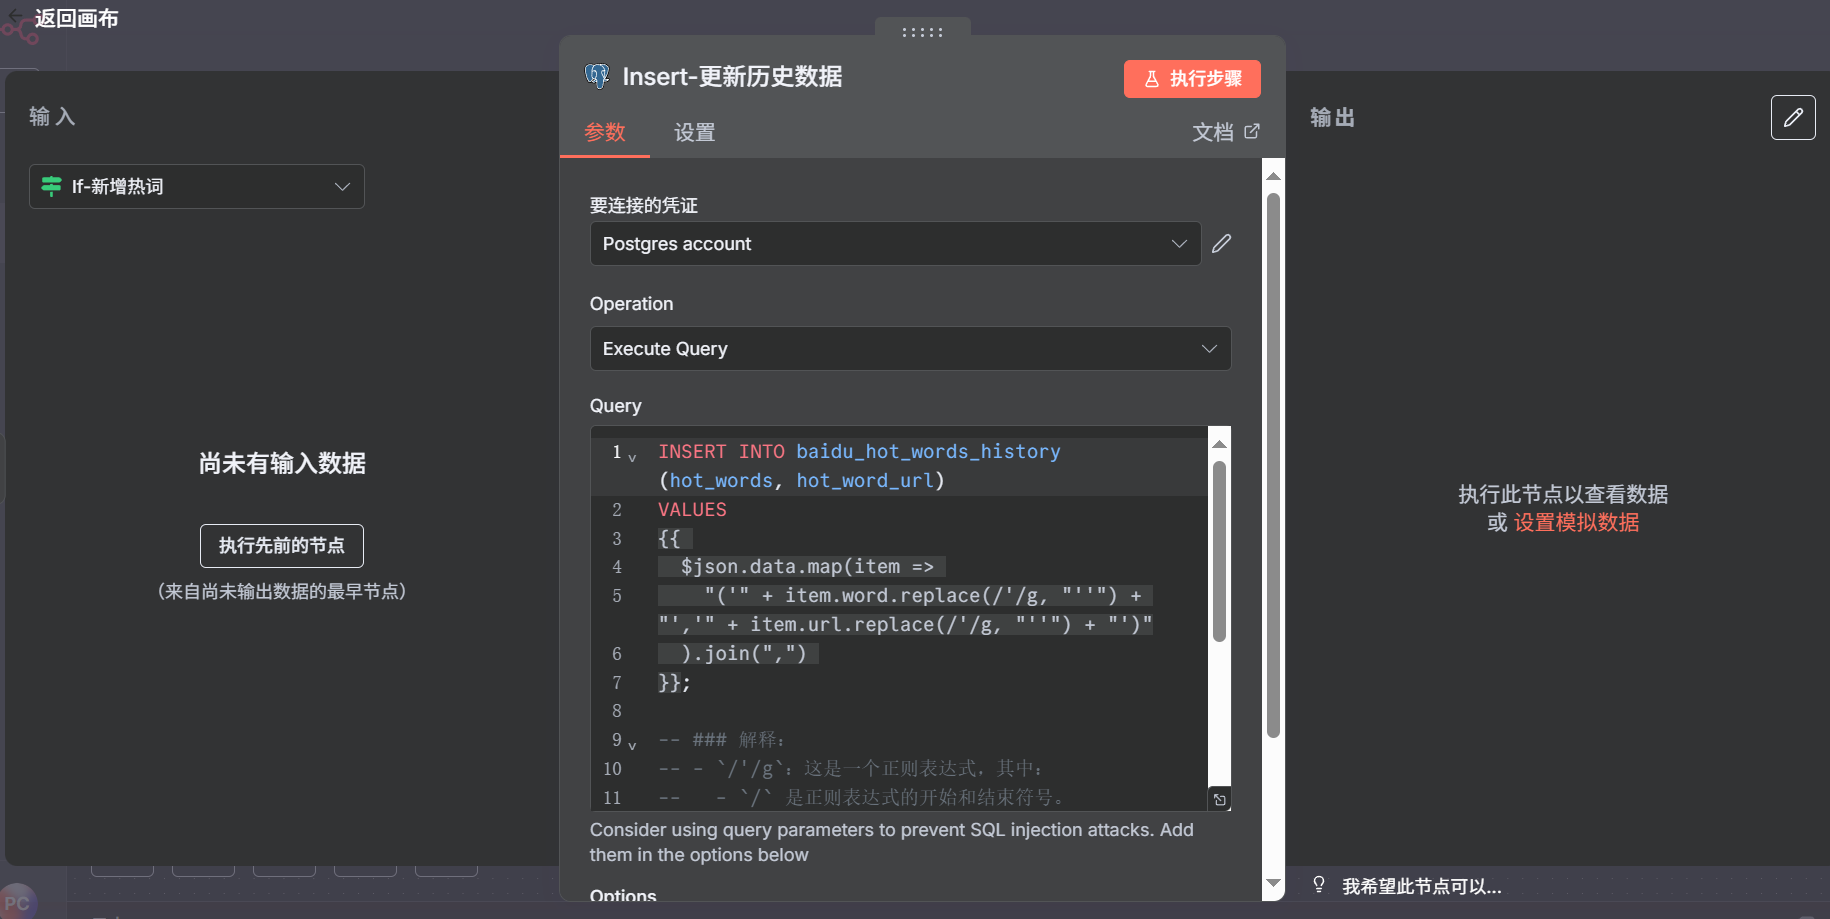Click the 返回画布 label

pos(76,18)
